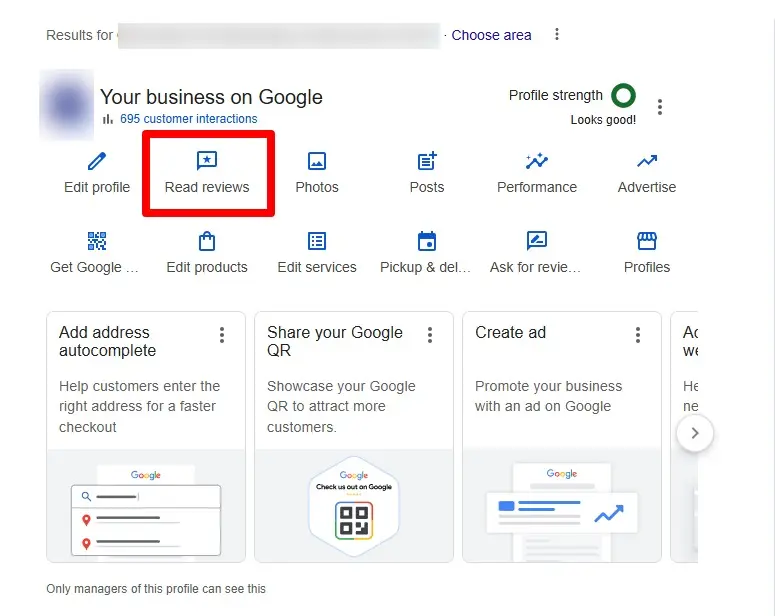The image size is (775, 616).
Task: Click 695 customer interactions link
Action: click(188, 119)
